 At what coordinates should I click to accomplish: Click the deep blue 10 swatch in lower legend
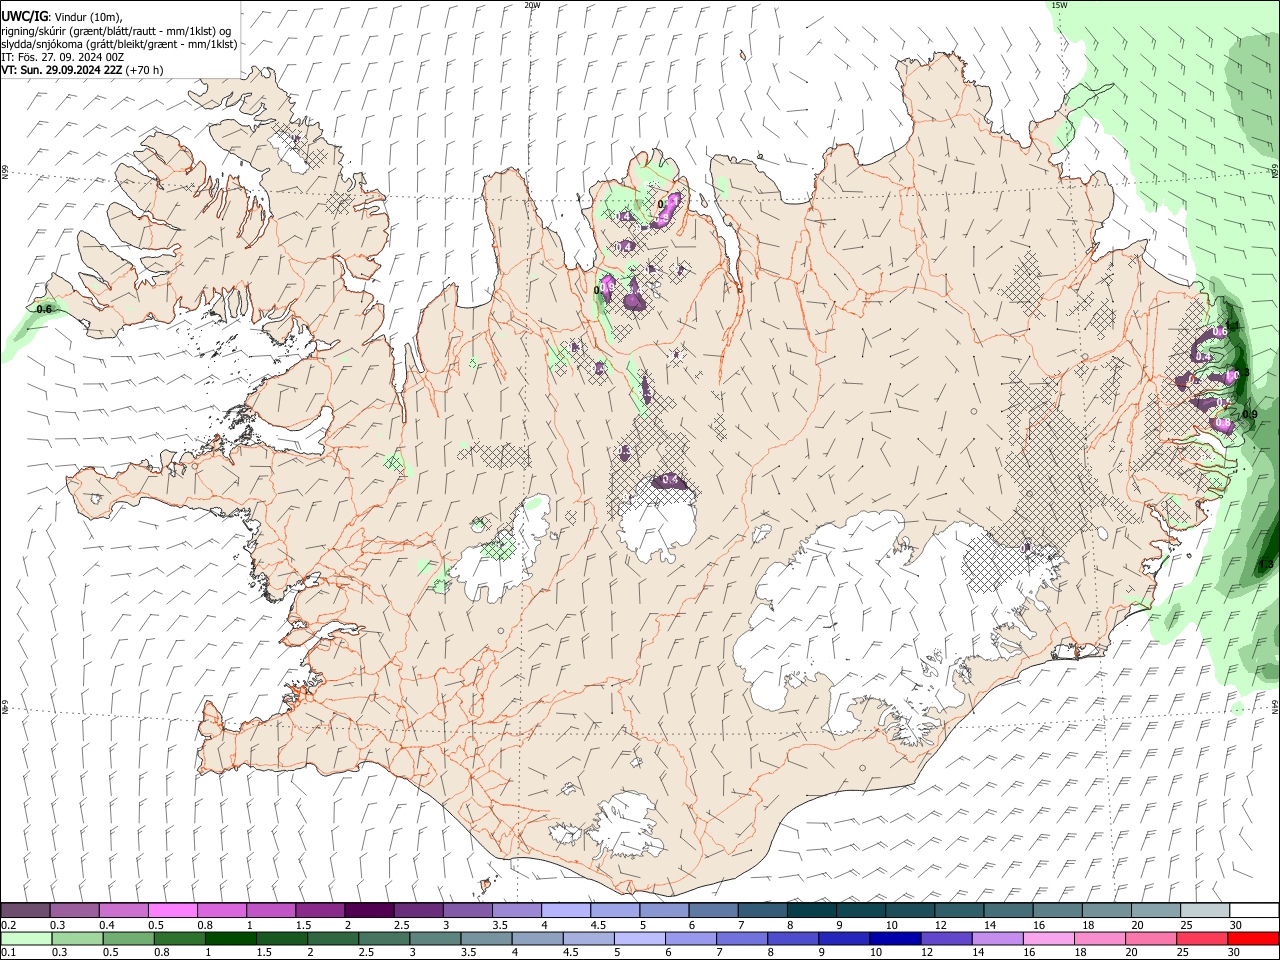coord(895,938)
